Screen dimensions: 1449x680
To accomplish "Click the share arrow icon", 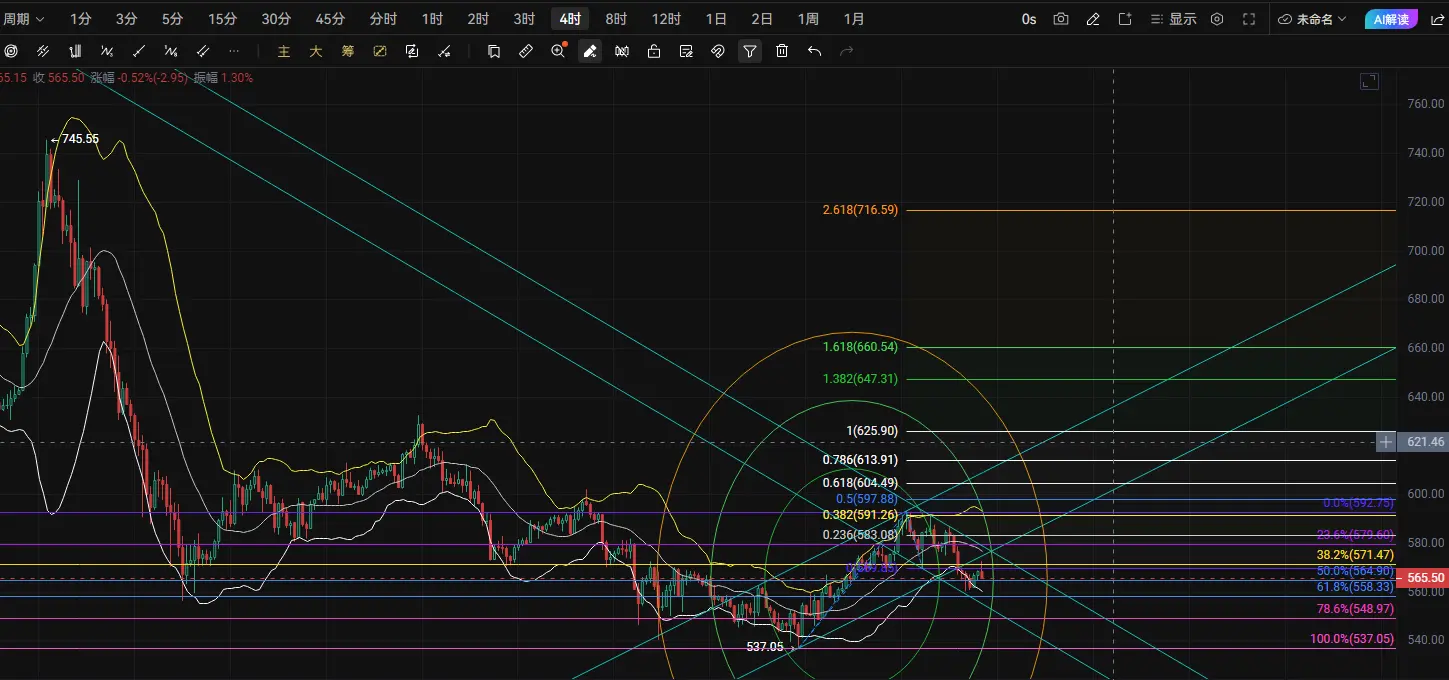I will click(1438, 19).
